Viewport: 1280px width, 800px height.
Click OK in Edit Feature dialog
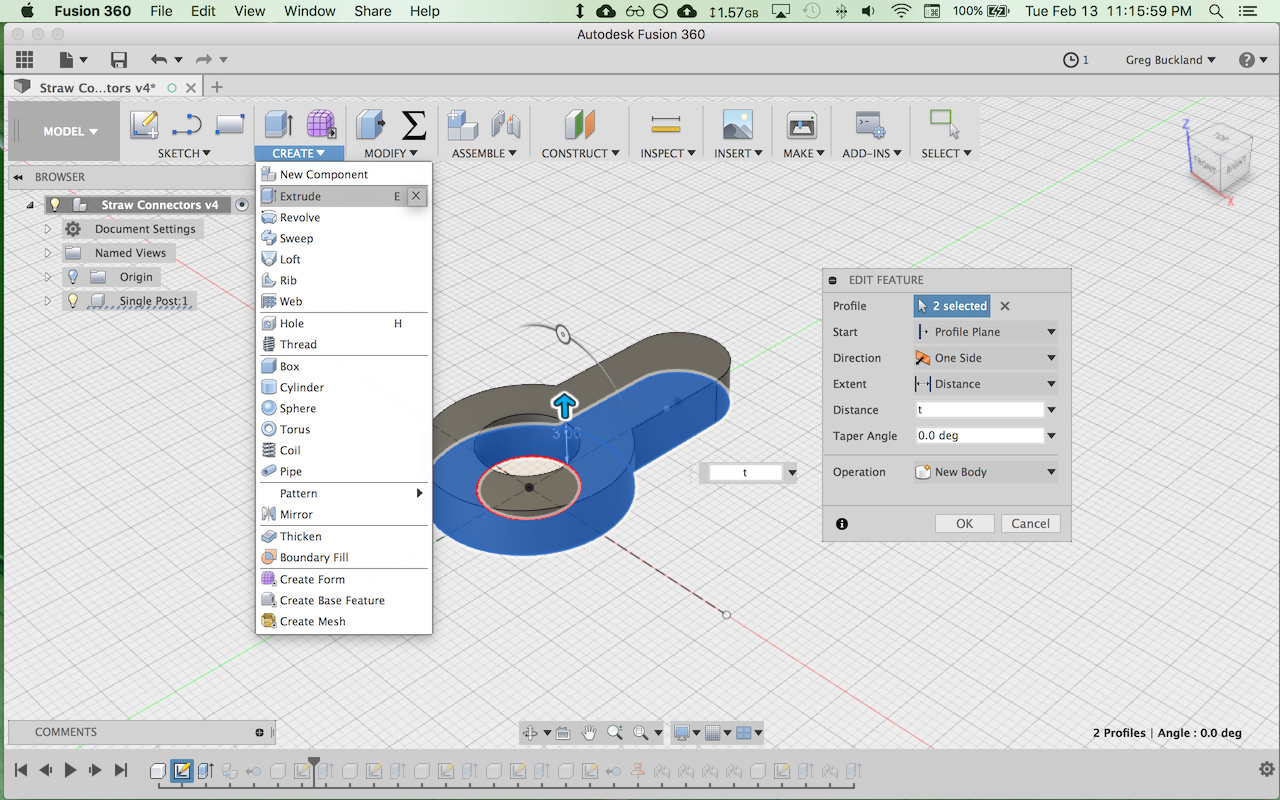pos(964,523)
